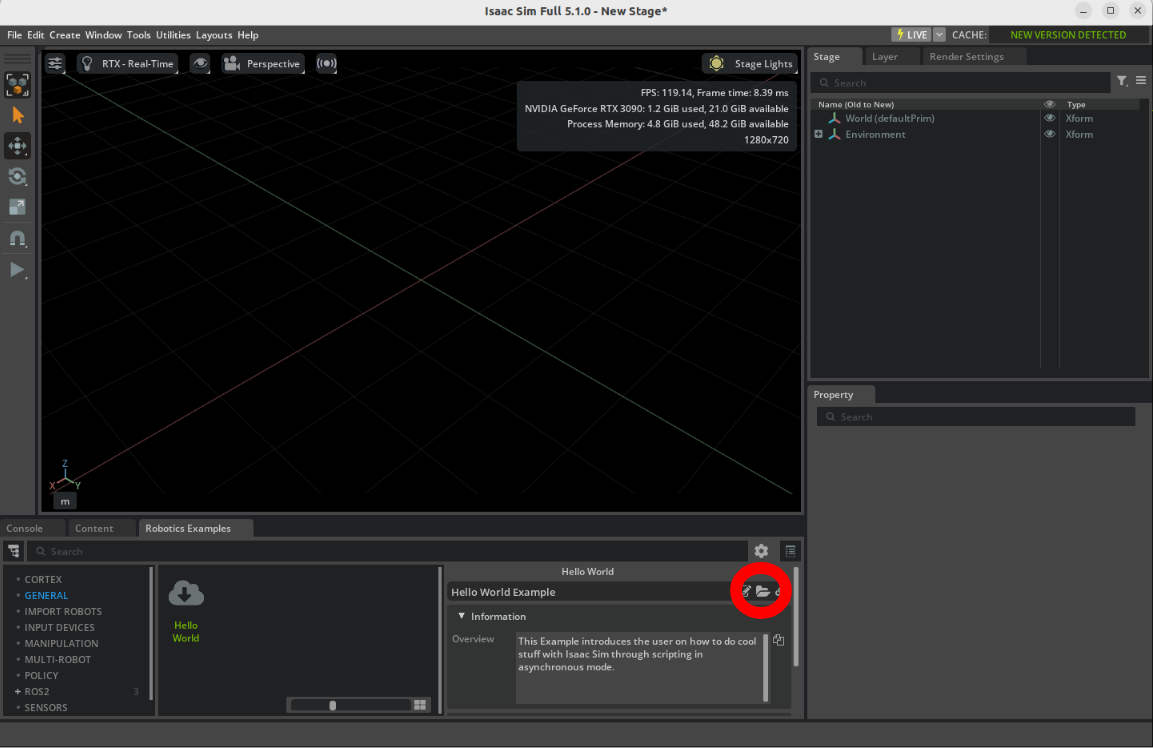Switch to the Render Settings tab
The image size is (1153, 748).
coord(966,57)
